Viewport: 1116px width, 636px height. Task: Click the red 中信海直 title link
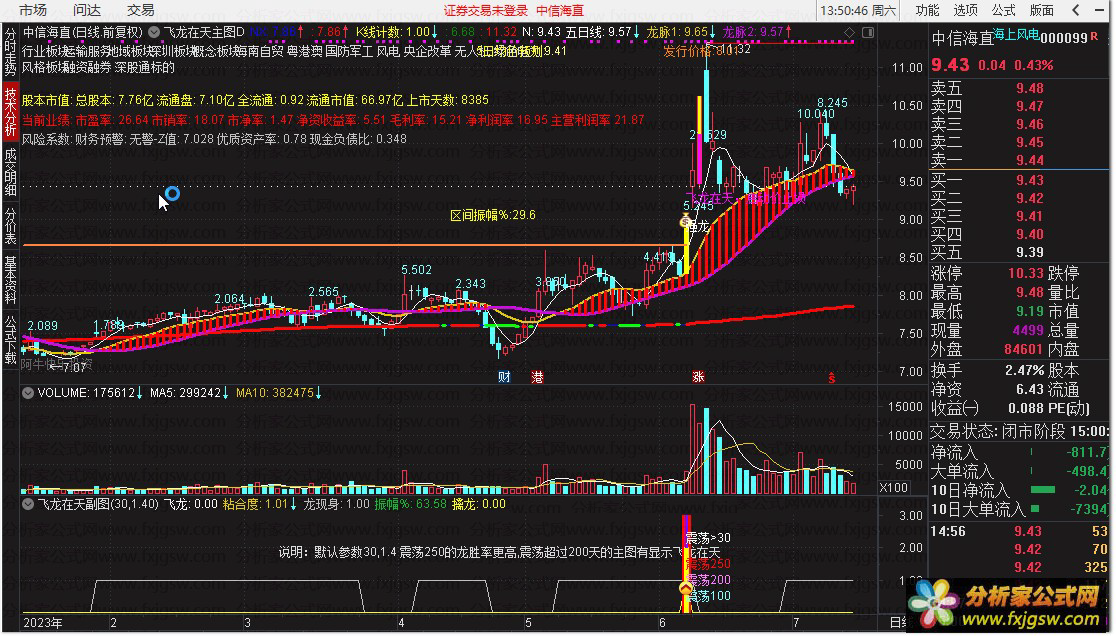coord(560,11)
